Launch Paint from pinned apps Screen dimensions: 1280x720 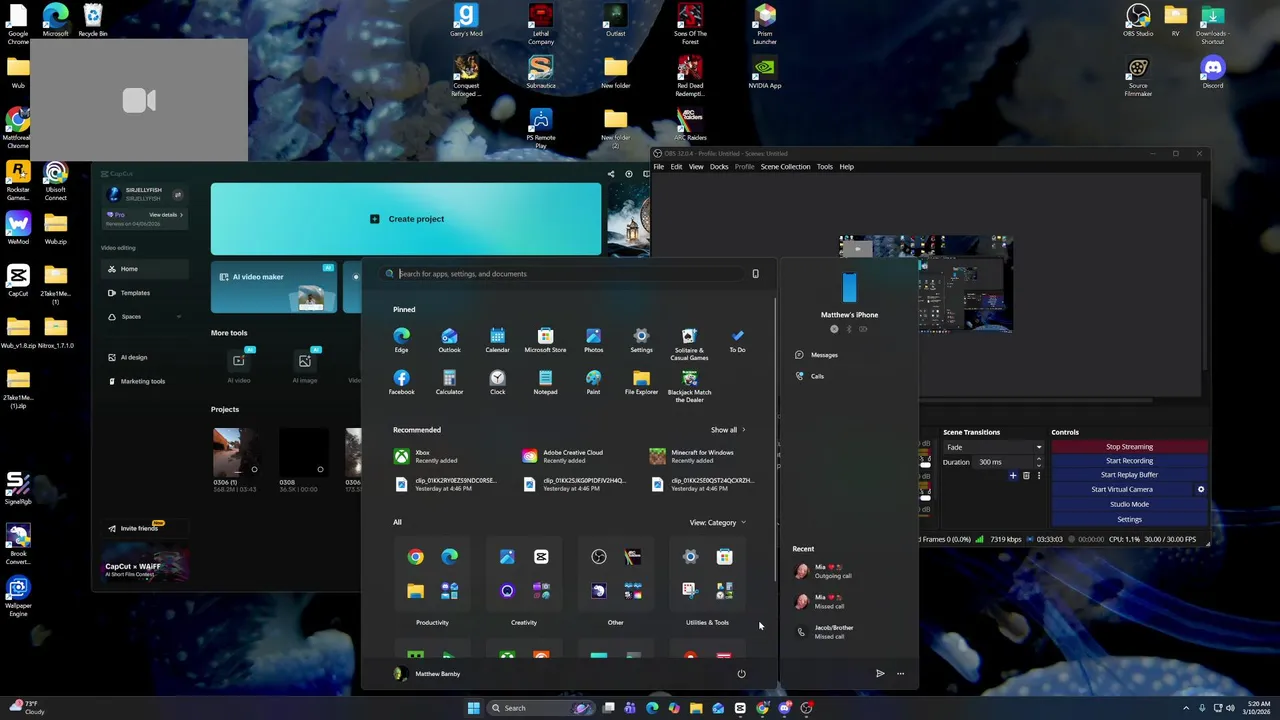tap(593, 382)
